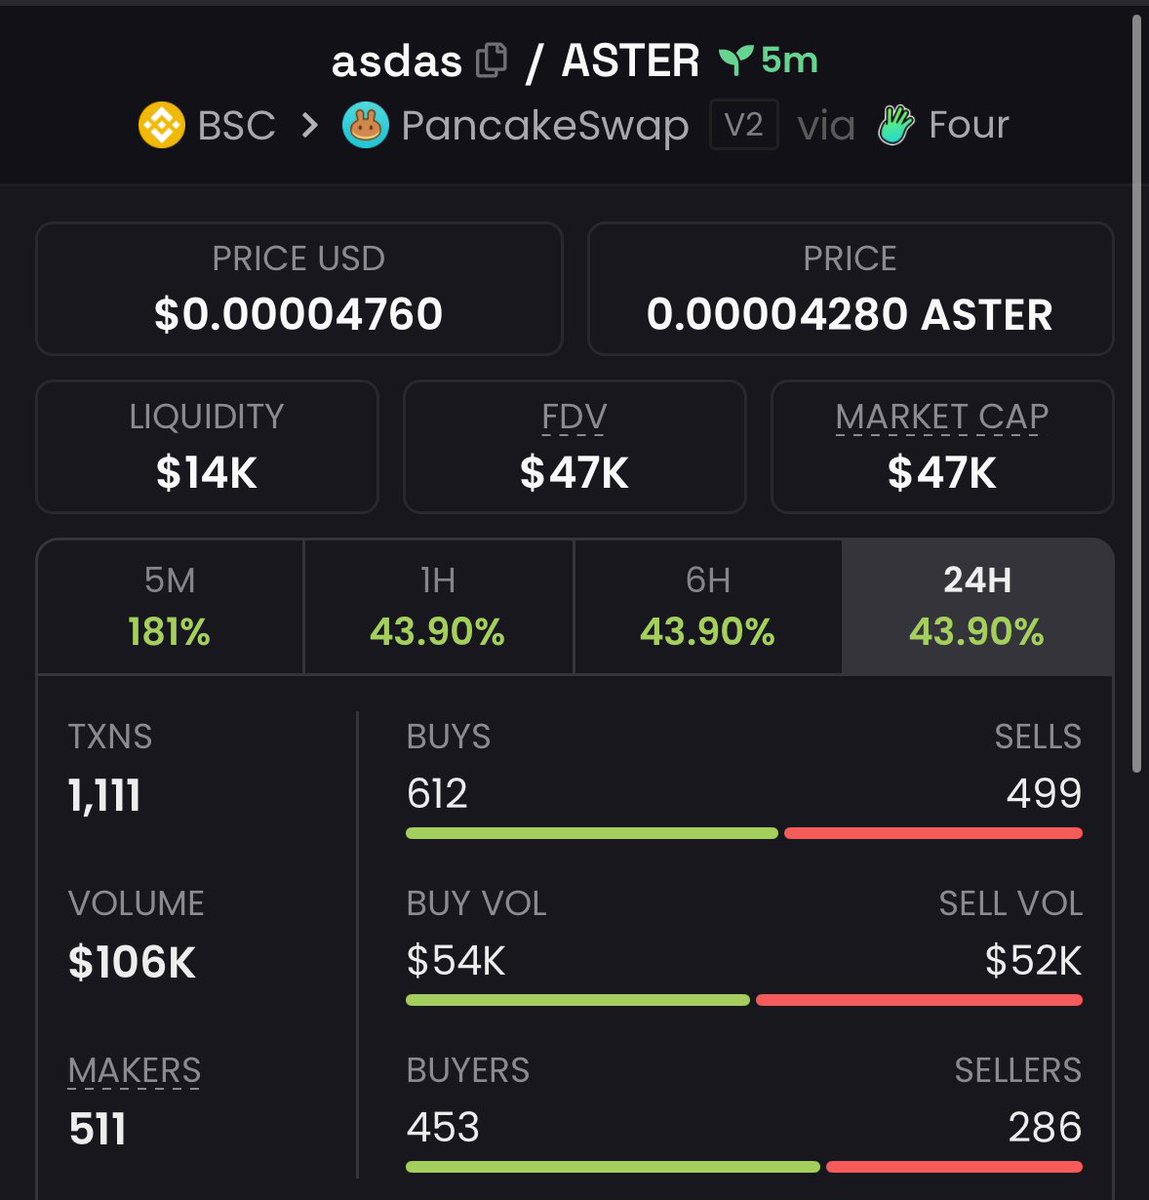Screen dimensions: 1149x1200
Task: Click the V2 version badge
Action: pyautogui.click(x=743, y=126)
